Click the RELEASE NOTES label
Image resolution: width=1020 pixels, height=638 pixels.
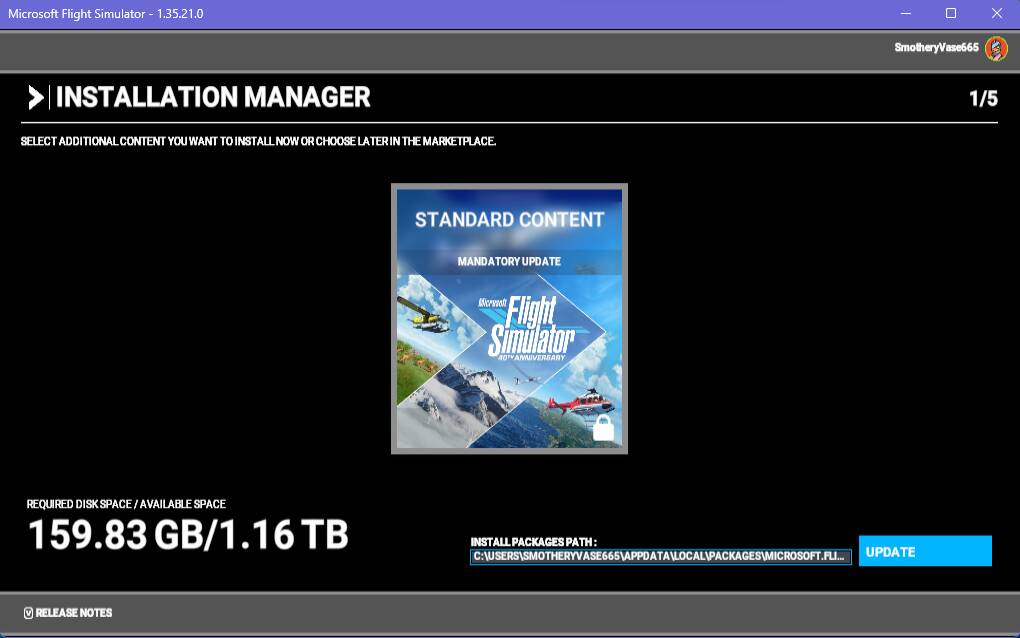(73, 613)
